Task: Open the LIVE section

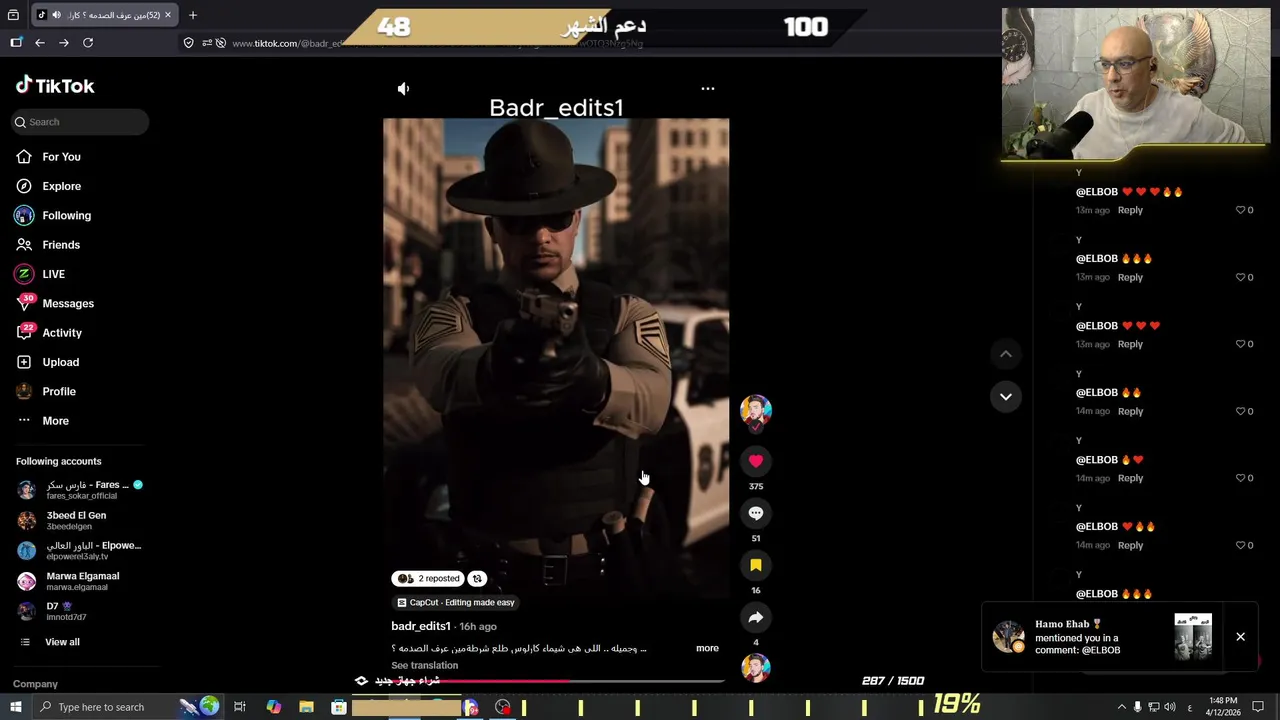Action: click(40, 274)
